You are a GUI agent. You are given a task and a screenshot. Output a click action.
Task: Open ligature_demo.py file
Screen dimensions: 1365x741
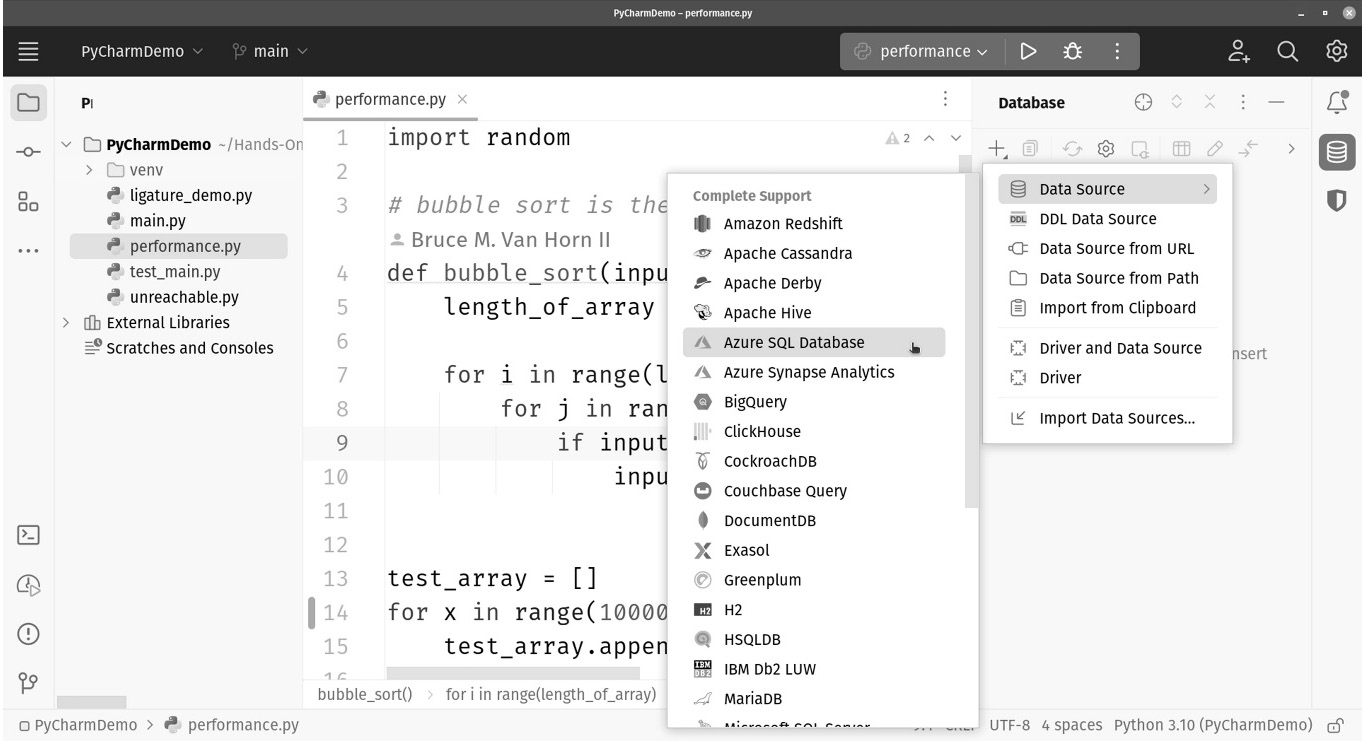190,196
